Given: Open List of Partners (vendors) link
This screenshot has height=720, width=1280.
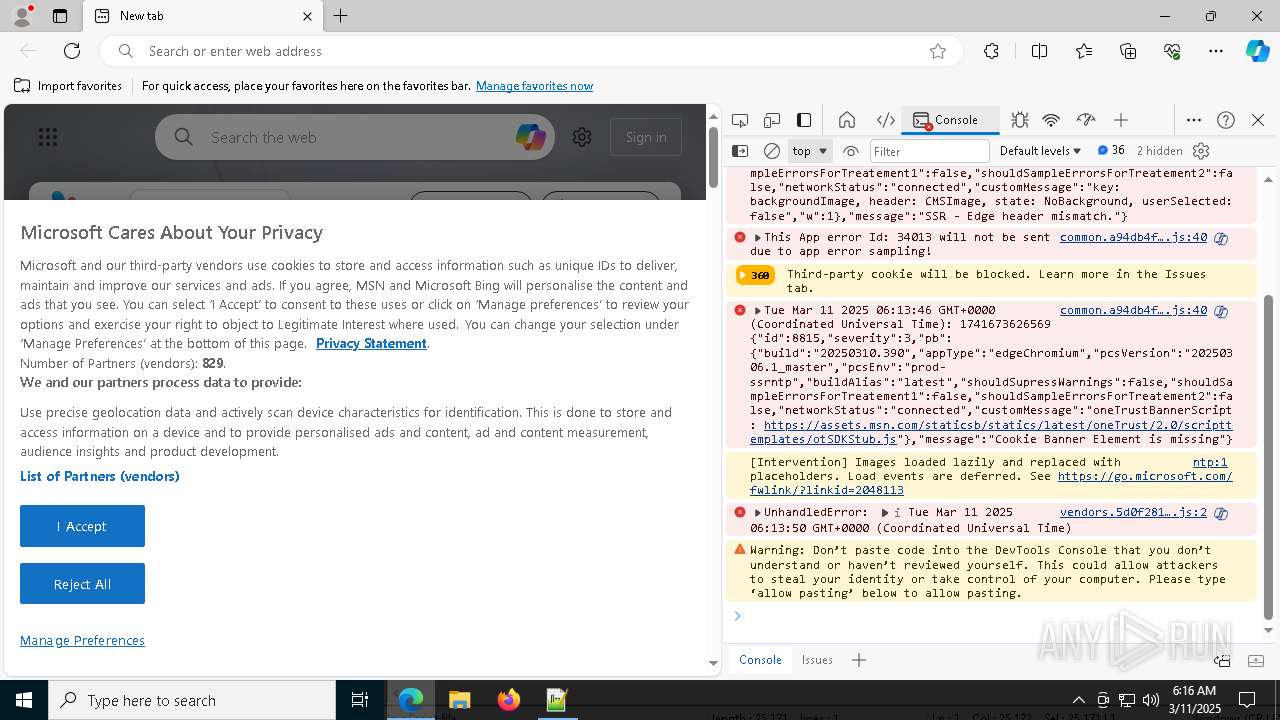Looking at the screenshot, I should (x=100, y=476).
